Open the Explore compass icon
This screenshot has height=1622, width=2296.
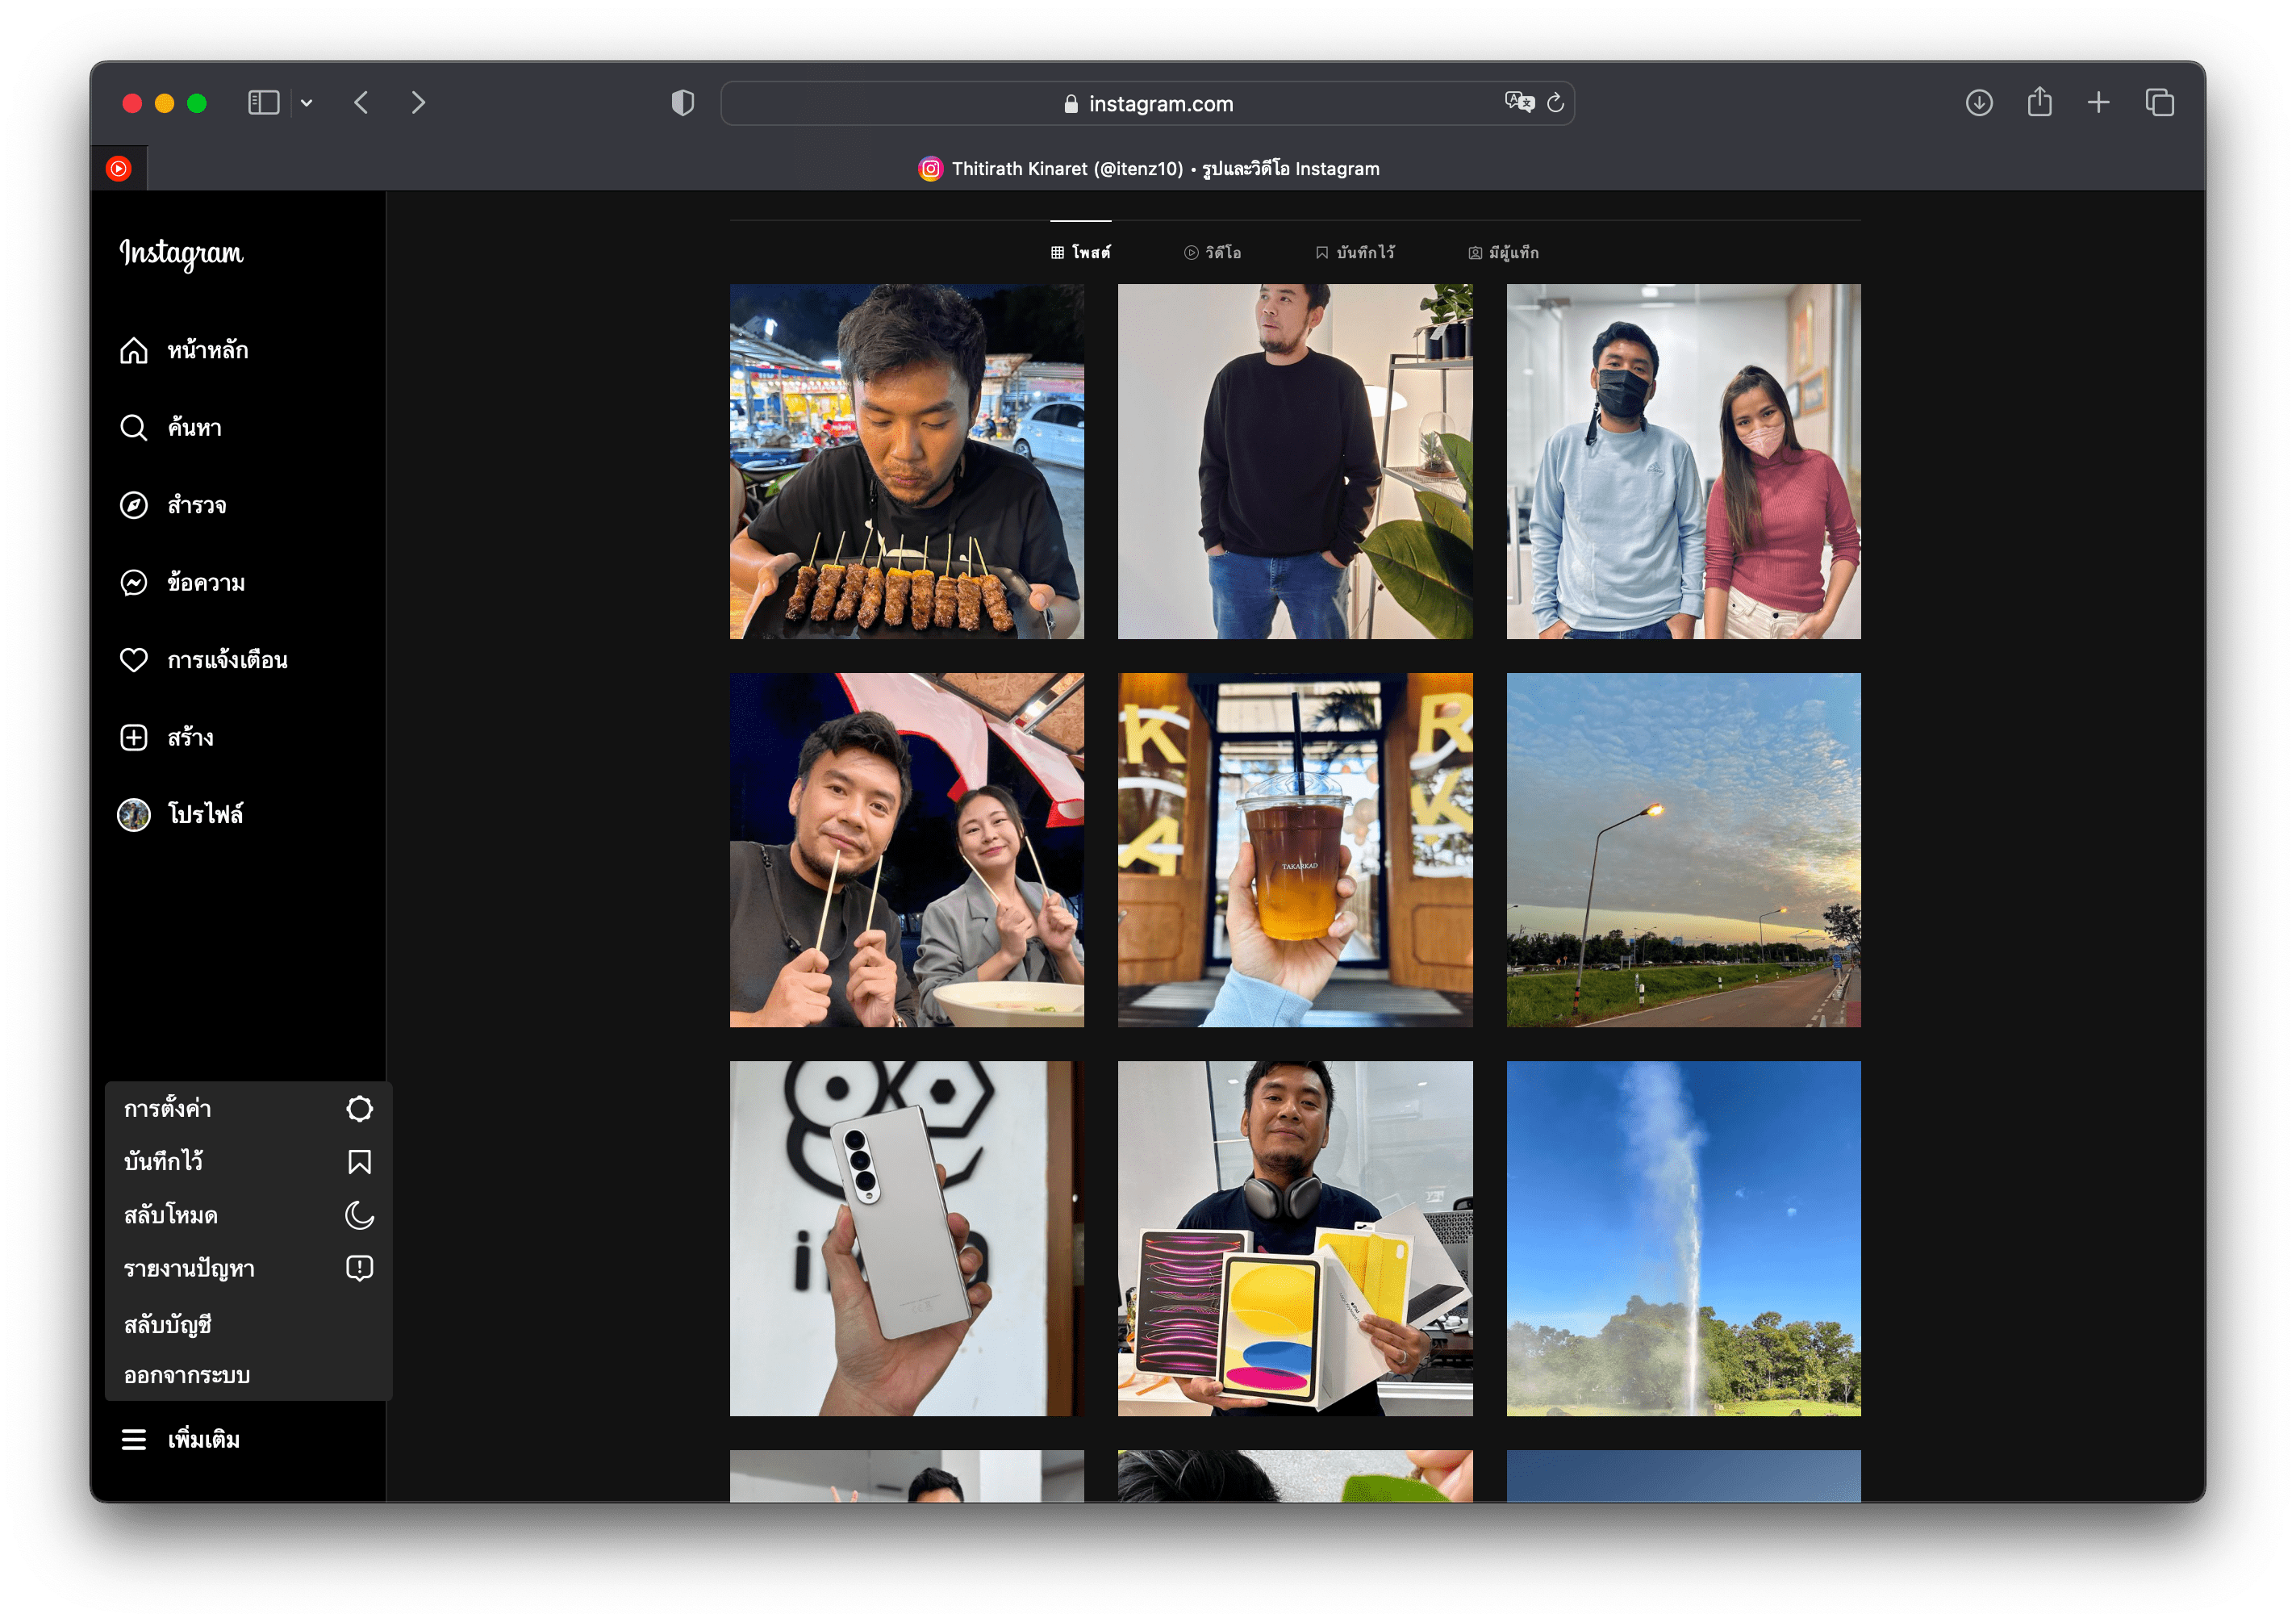(134, 505)
